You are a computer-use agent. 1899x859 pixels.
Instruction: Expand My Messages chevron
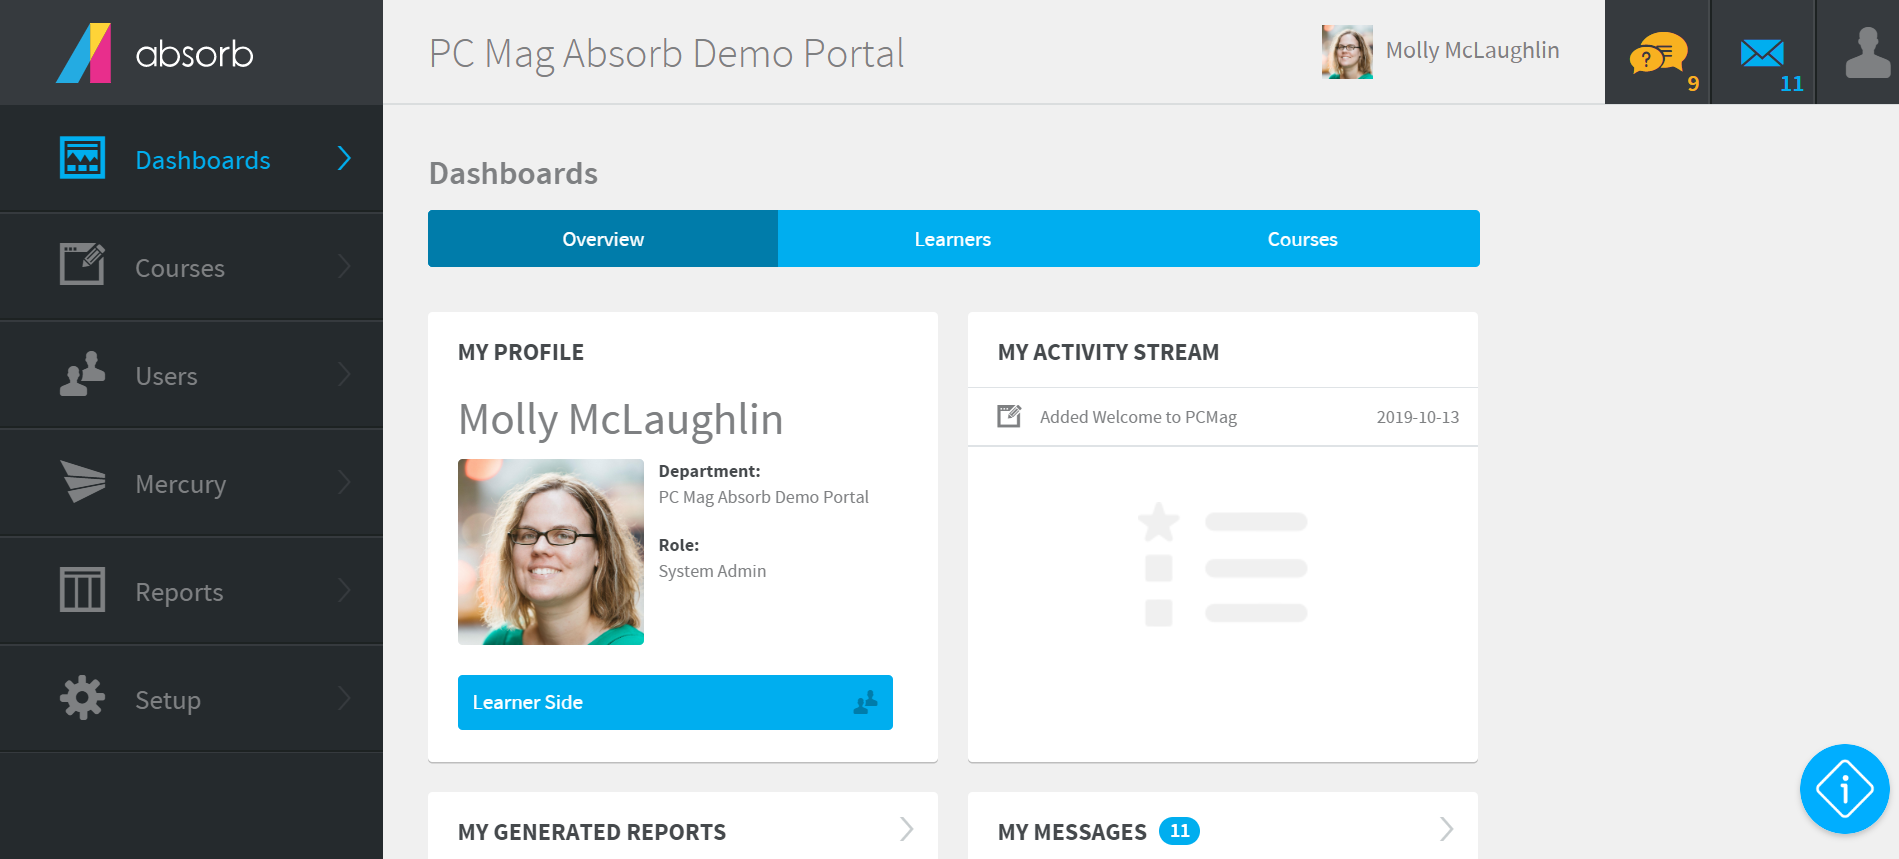coord(1446,829)
